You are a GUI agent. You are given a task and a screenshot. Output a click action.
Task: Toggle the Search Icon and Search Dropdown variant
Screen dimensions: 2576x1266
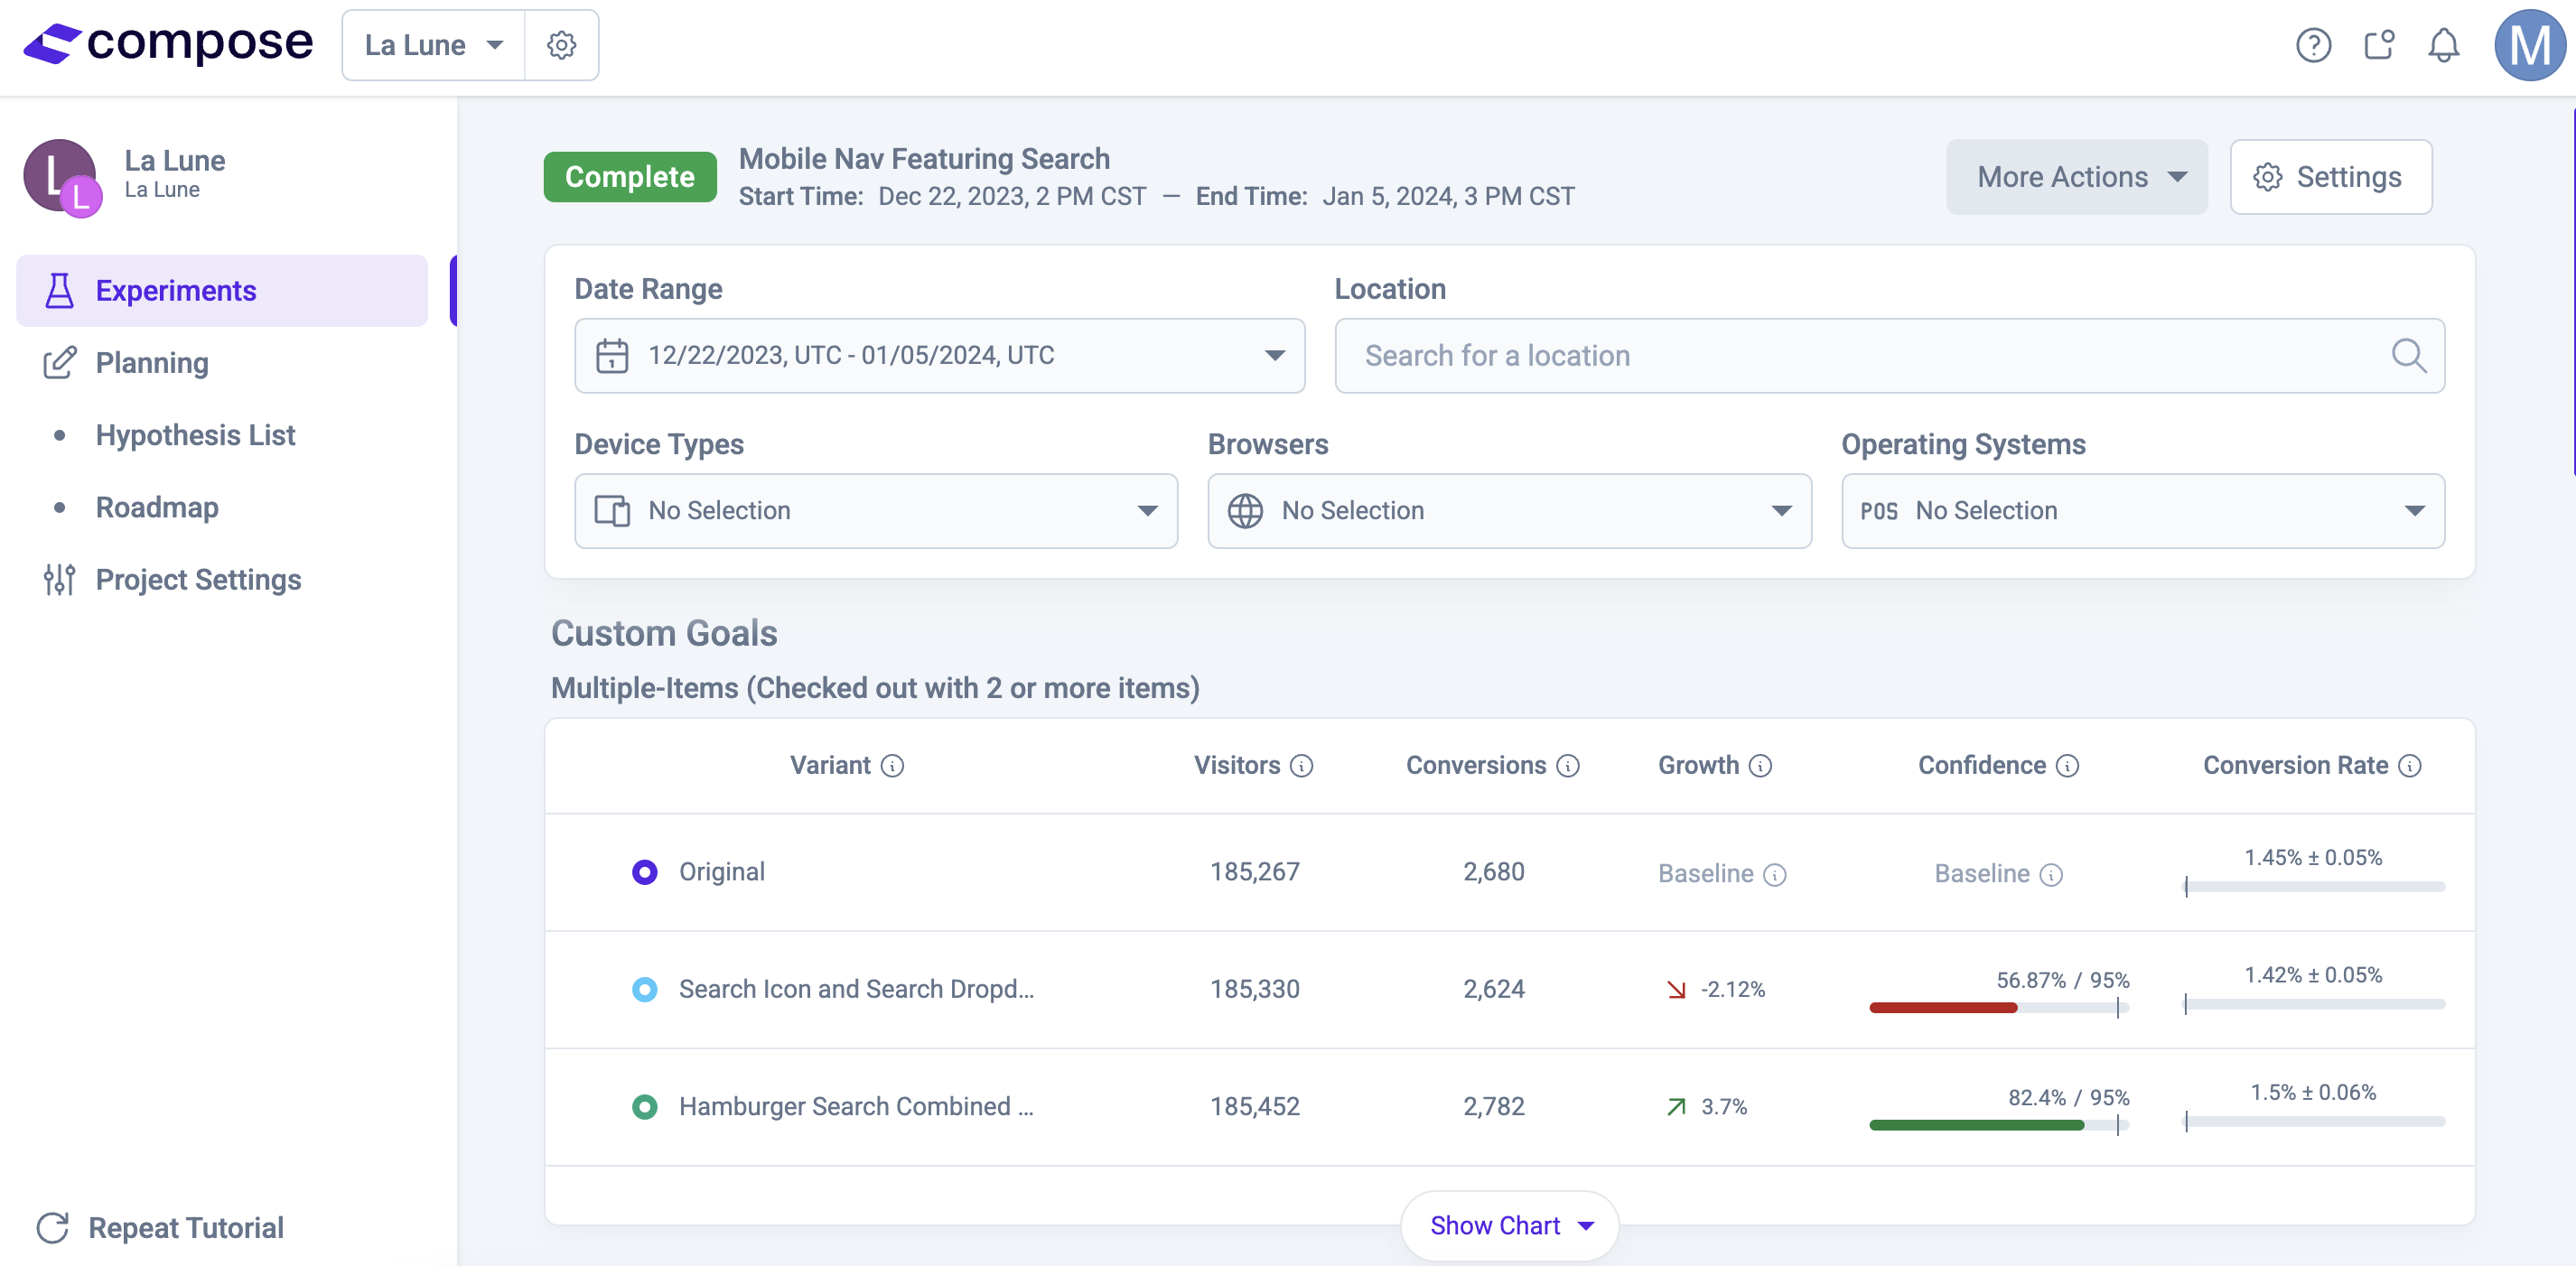pos(644,989)
